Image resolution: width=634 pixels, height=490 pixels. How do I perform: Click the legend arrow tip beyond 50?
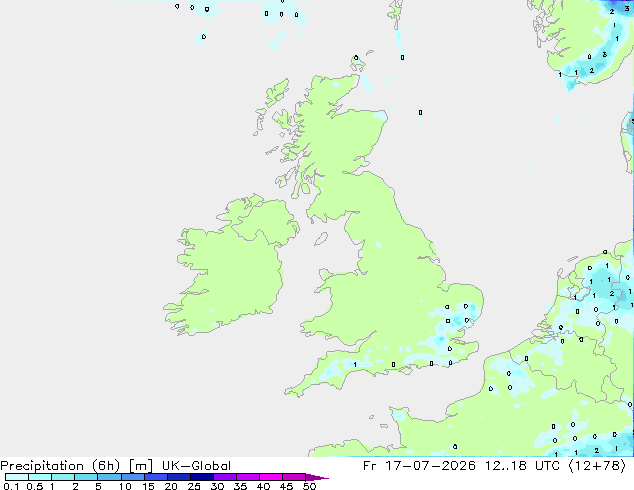click(317, 477)
